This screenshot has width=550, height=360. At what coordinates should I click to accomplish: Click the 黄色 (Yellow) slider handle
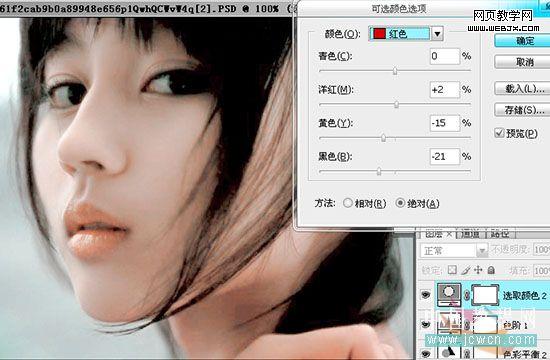click(383, 138)
